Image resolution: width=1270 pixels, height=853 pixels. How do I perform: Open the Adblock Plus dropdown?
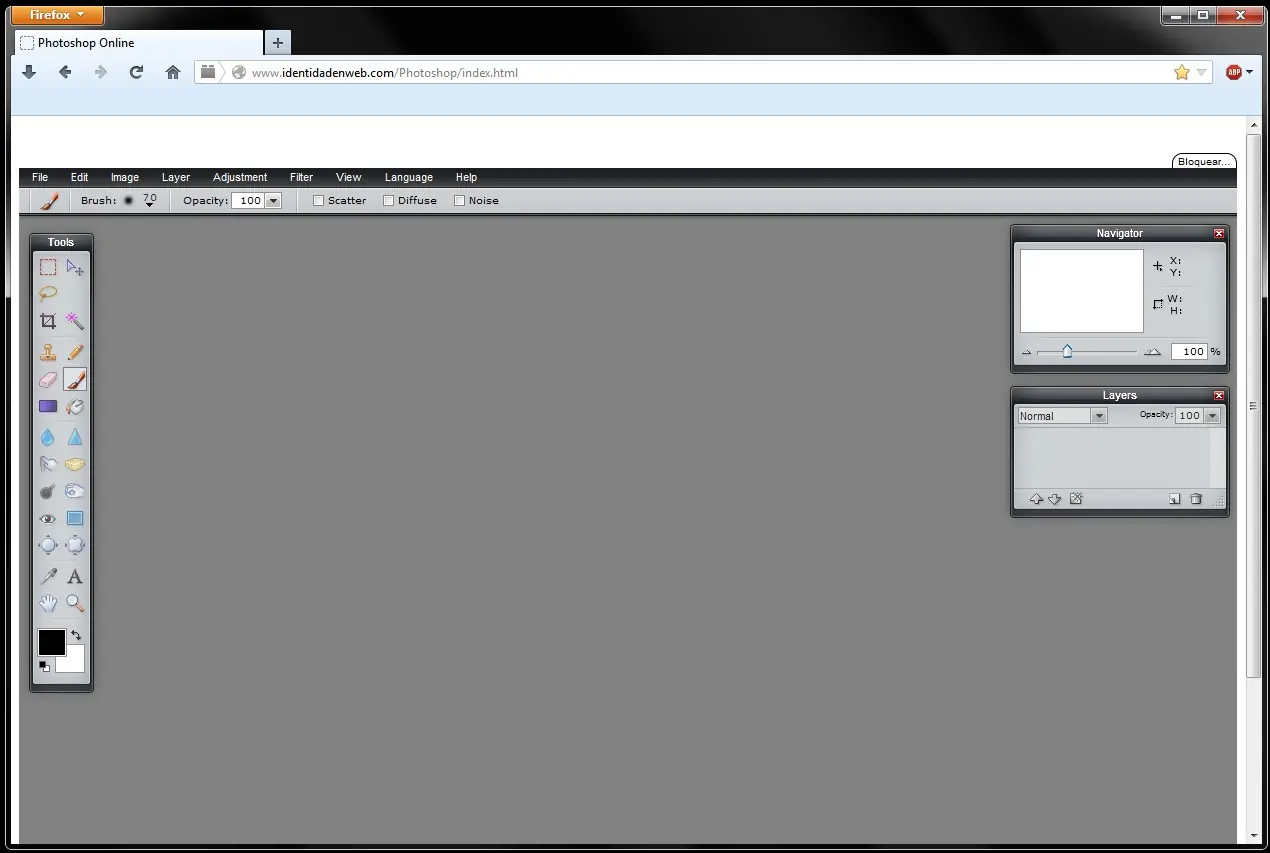click(x=1249, y=72)
